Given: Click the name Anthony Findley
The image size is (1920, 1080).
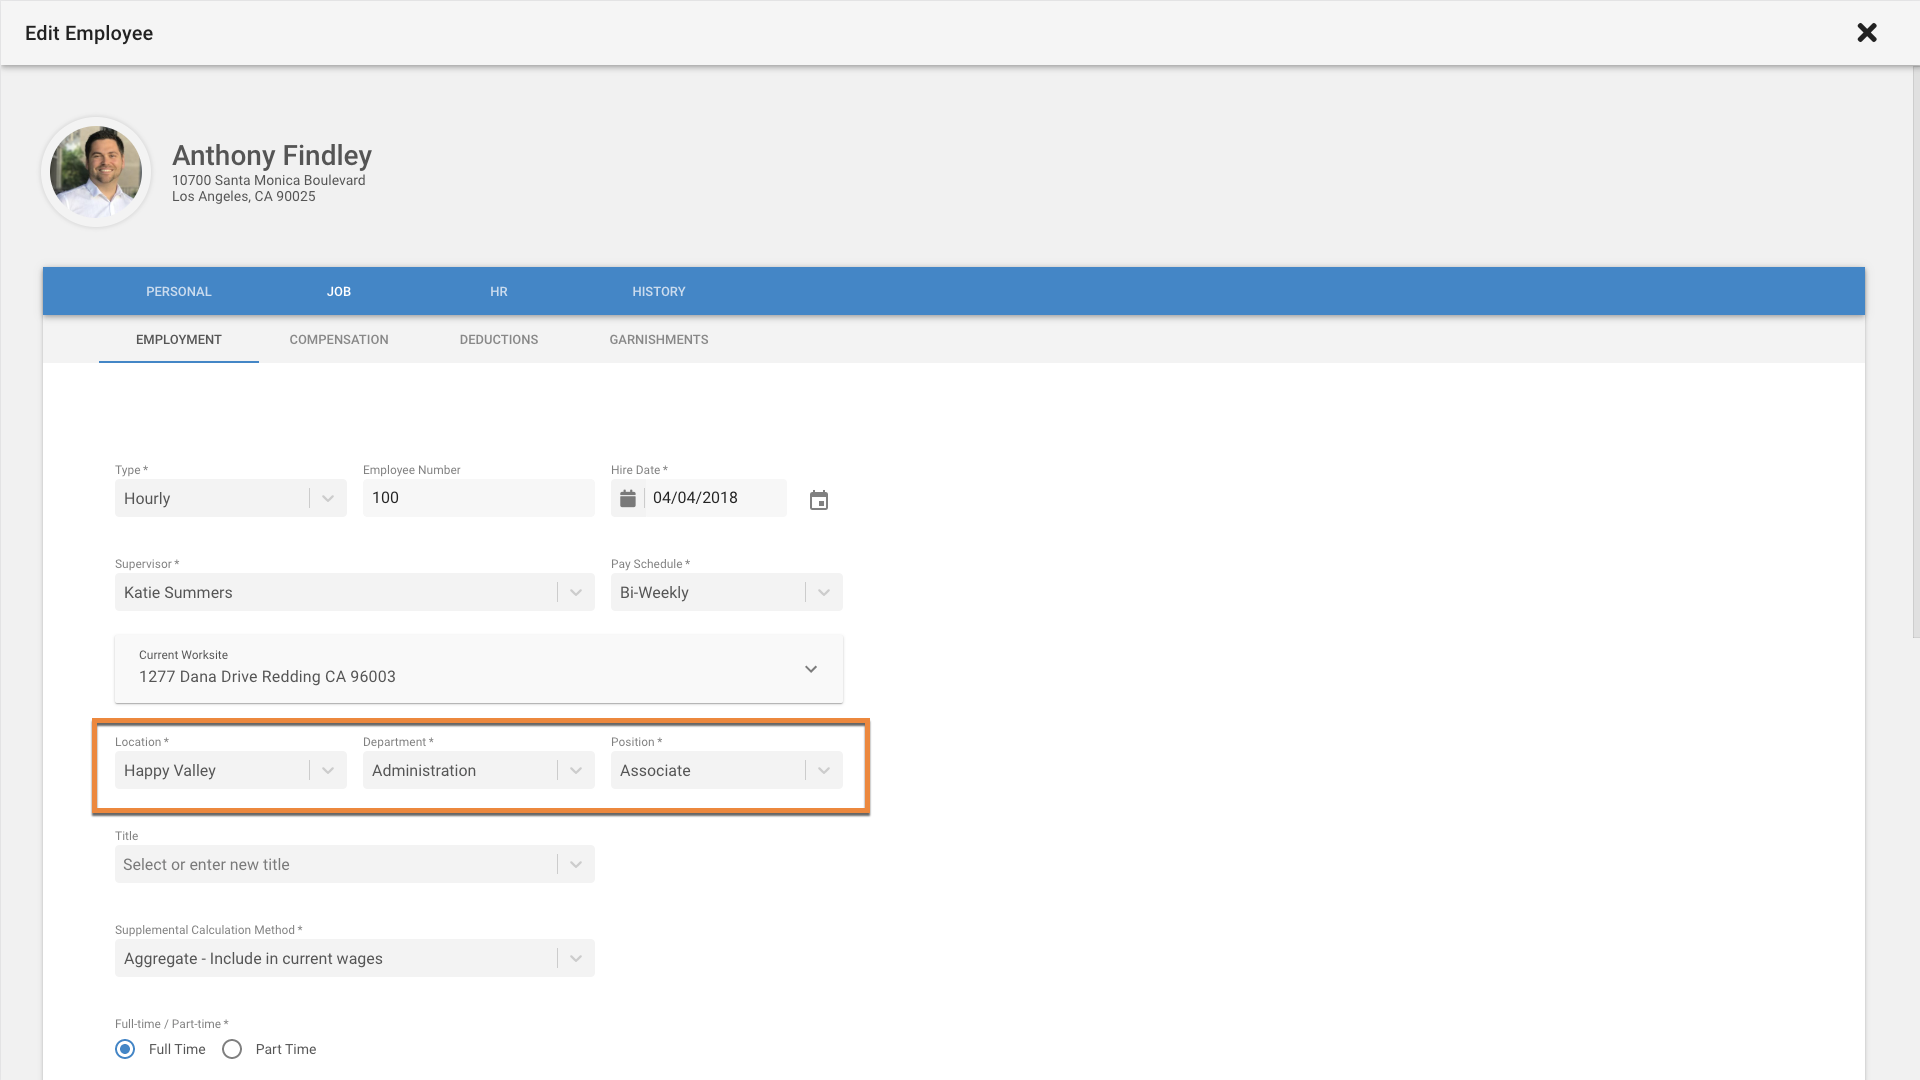Looking at the screenshot, I should 272,155.
